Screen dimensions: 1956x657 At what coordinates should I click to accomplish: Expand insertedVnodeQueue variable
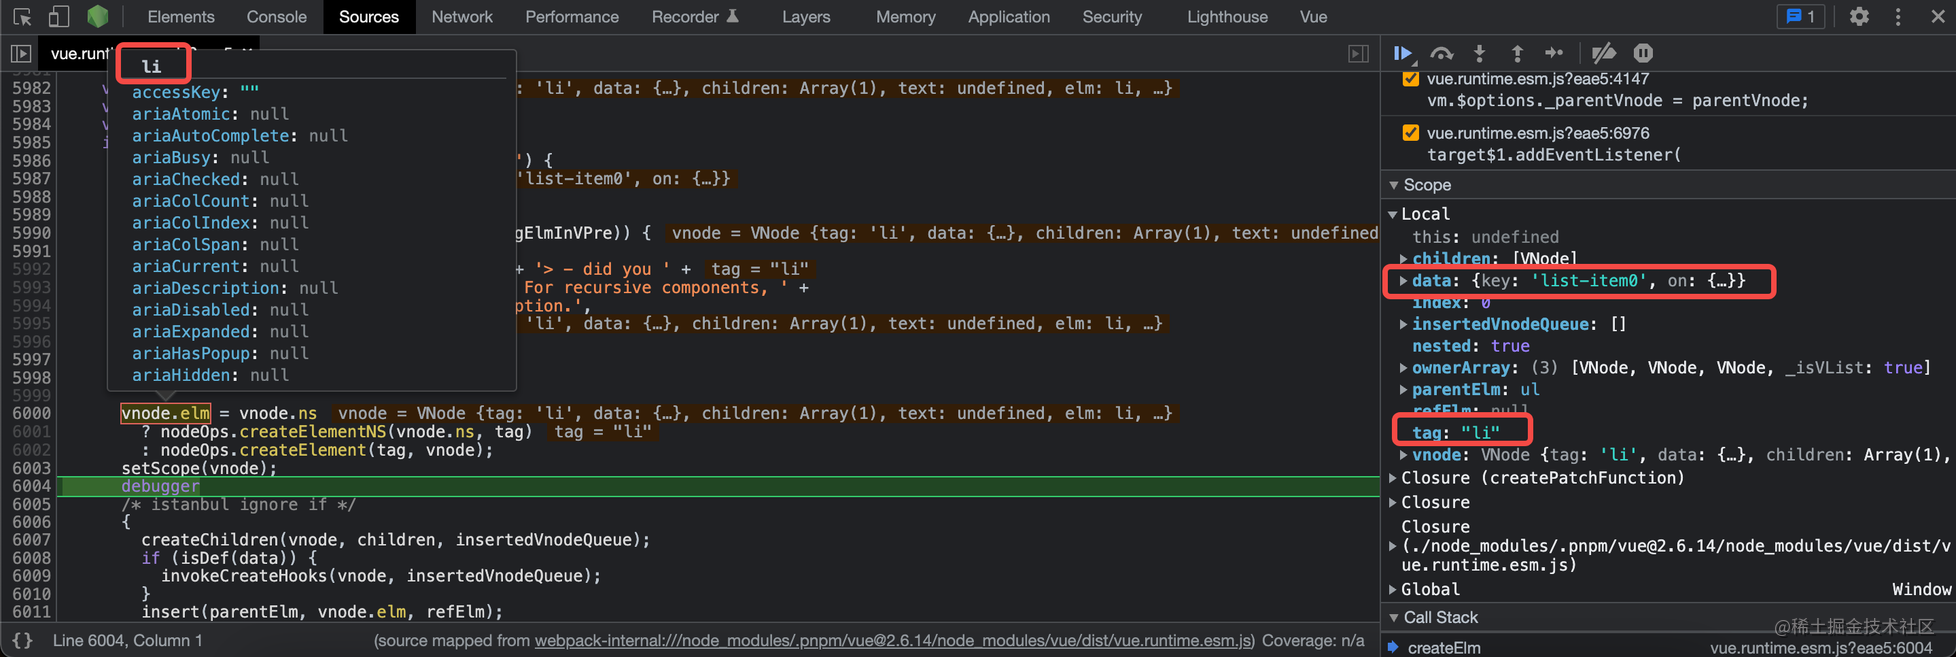point(1404,324)
